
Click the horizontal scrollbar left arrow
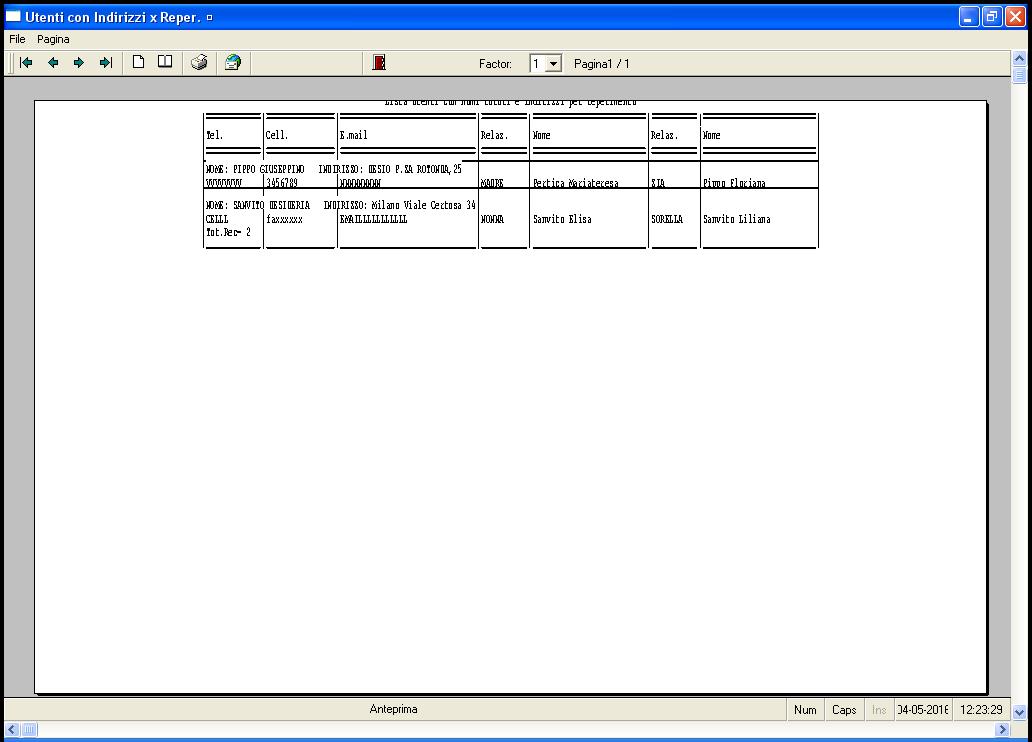click(x=12, y=729)
